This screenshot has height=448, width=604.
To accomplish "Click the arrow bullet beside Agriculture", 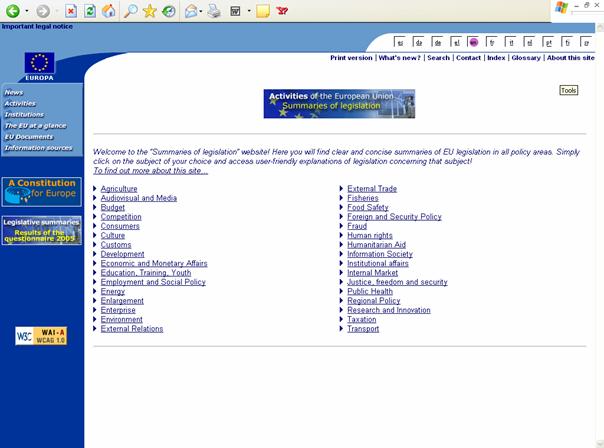I will [95, 188].
